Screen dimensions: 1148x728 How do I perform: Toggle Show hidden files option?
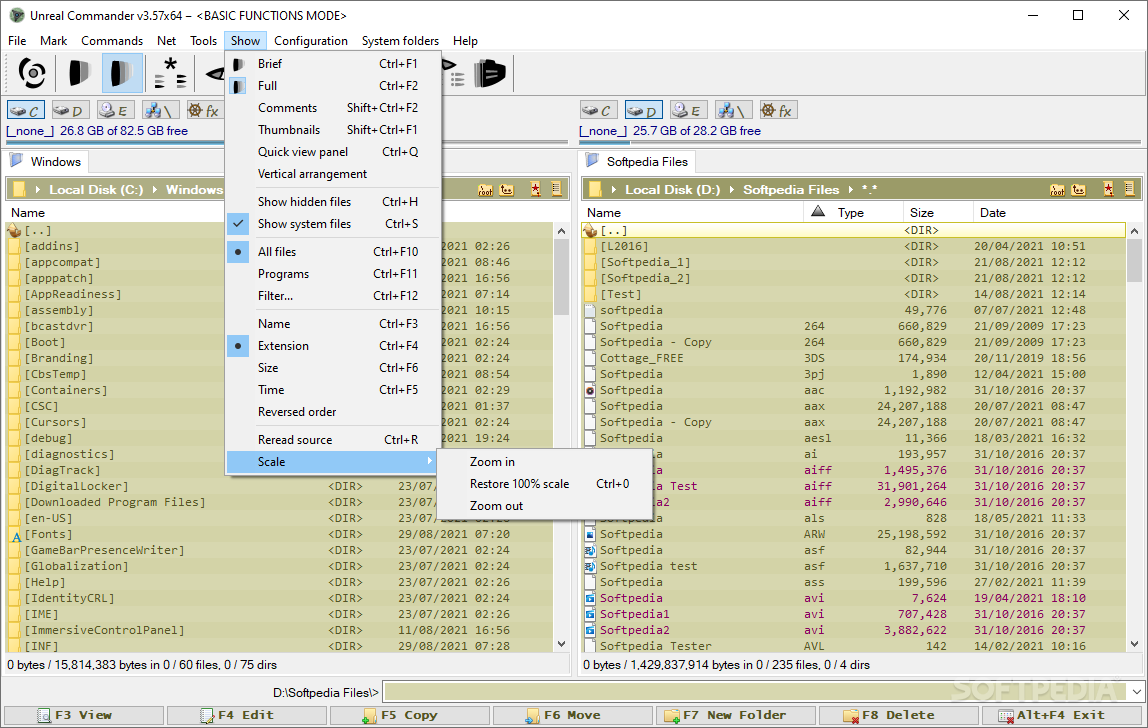point(333,201)
